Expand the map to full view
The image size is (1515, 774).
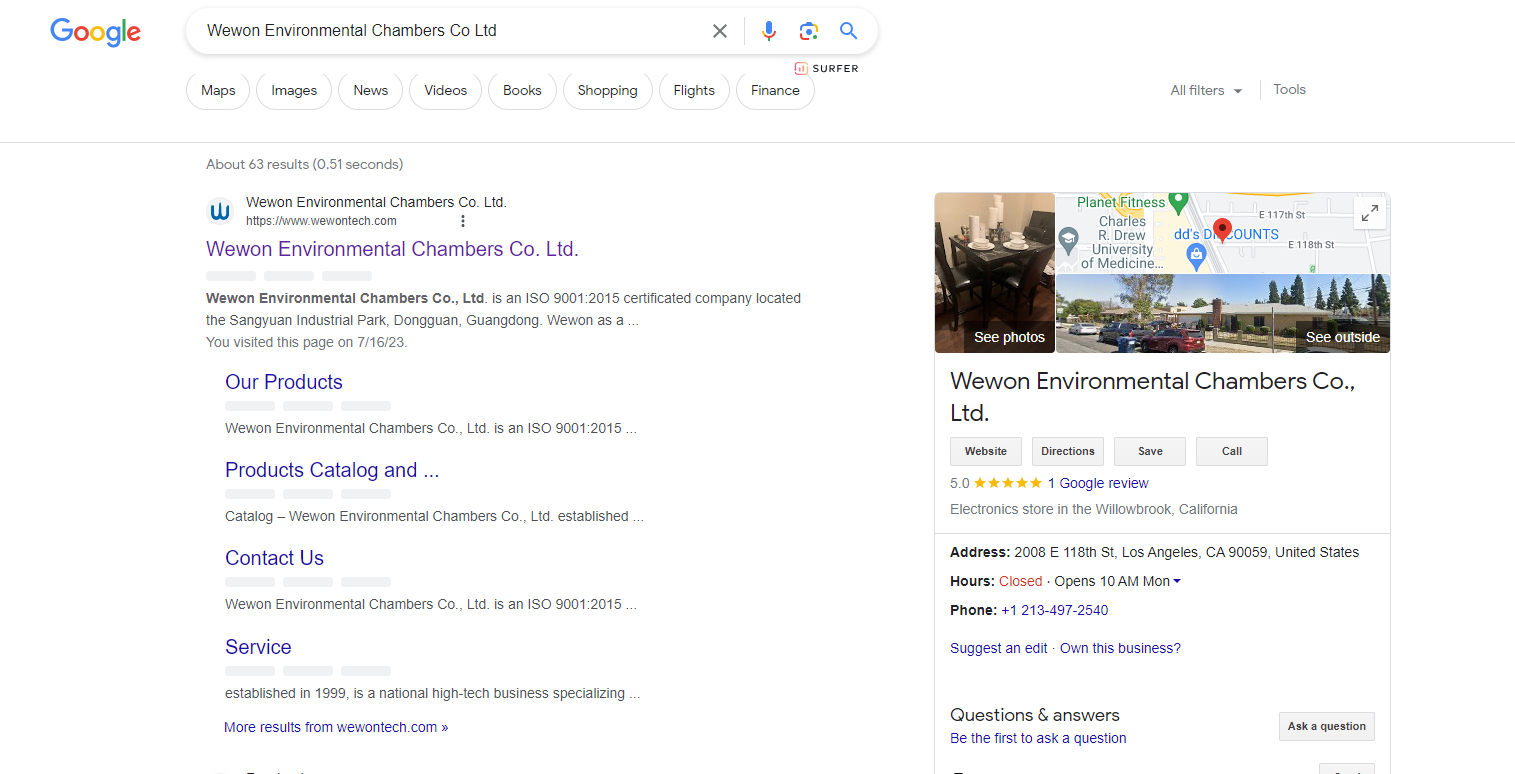coord(1369,213)
